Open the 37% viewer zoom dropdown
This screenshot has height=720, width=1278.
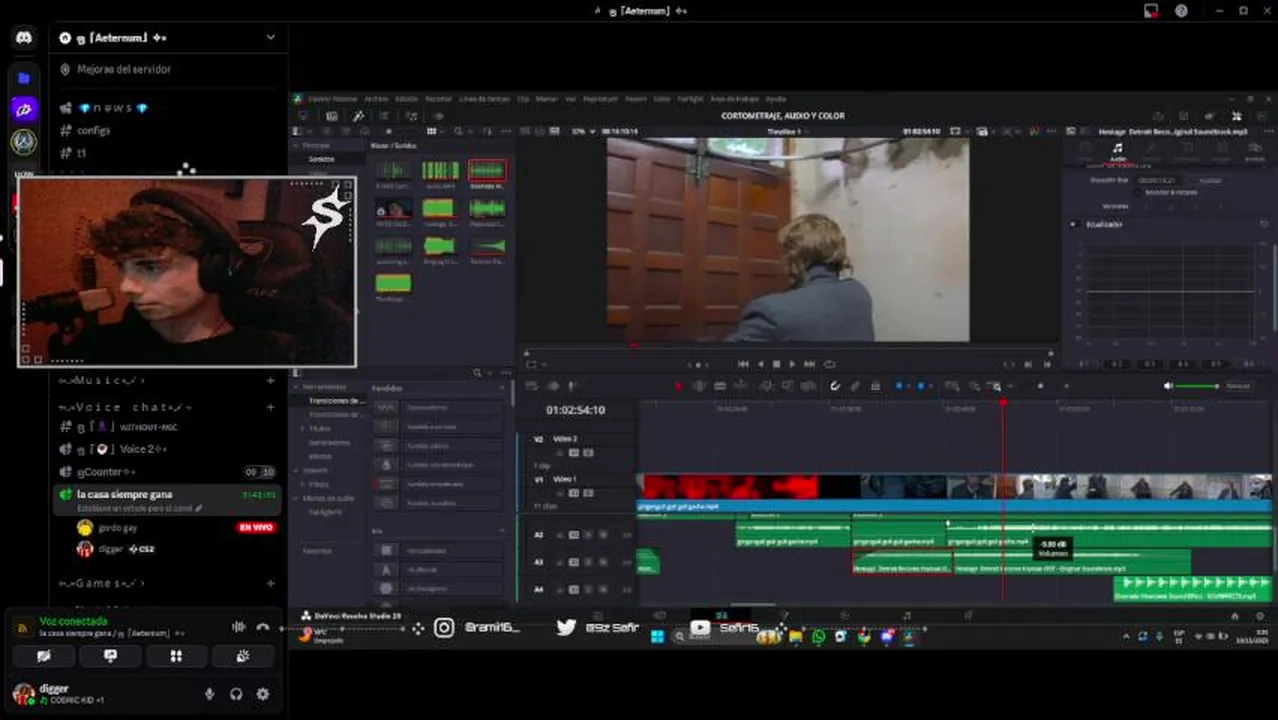pos(584,131)
